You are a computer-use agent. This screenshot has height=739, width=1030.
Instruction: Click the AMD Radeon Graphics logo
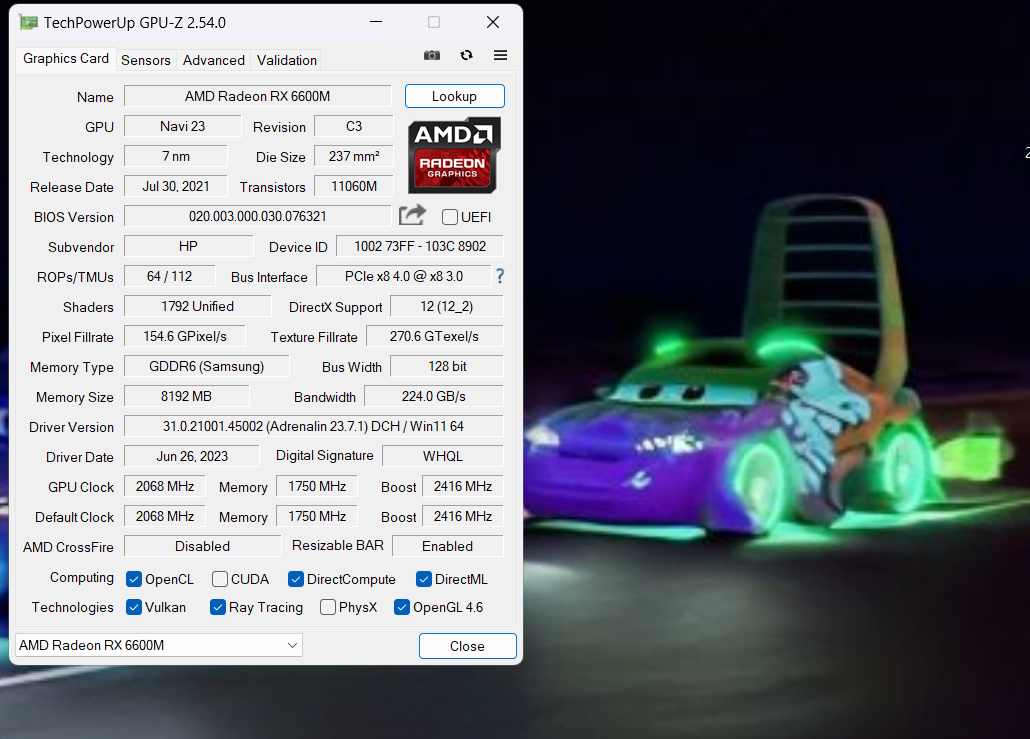pos(454,155)
